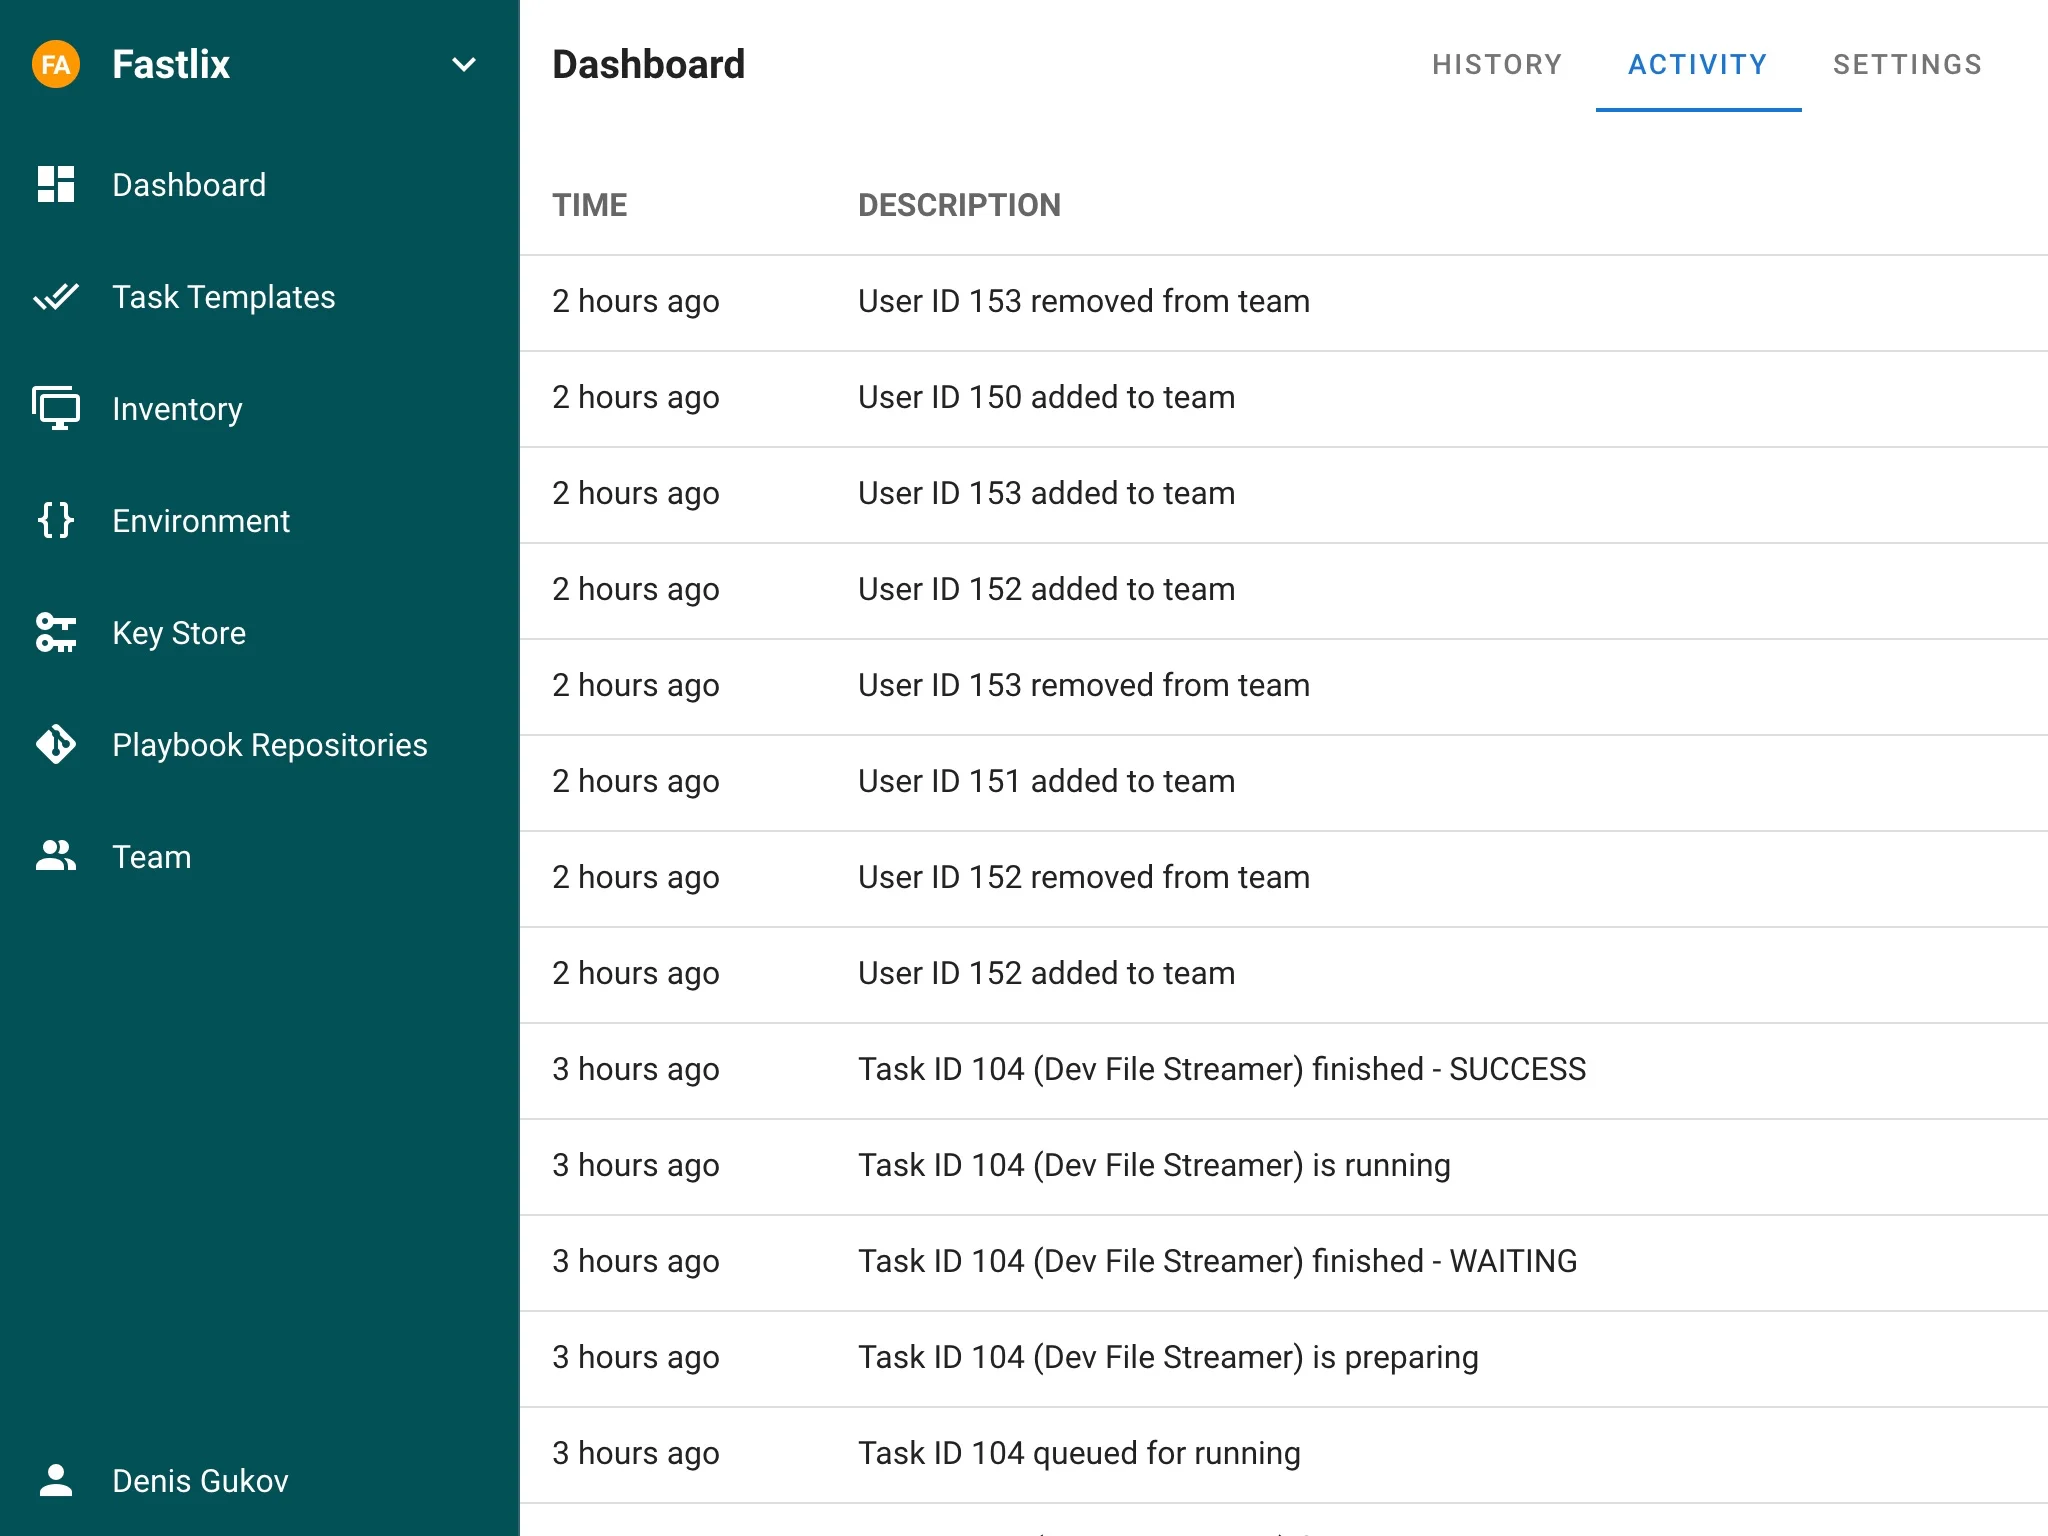Click the Task ID 104 queued for running entry
2048x1536 pixels.
[1079, 1454]
